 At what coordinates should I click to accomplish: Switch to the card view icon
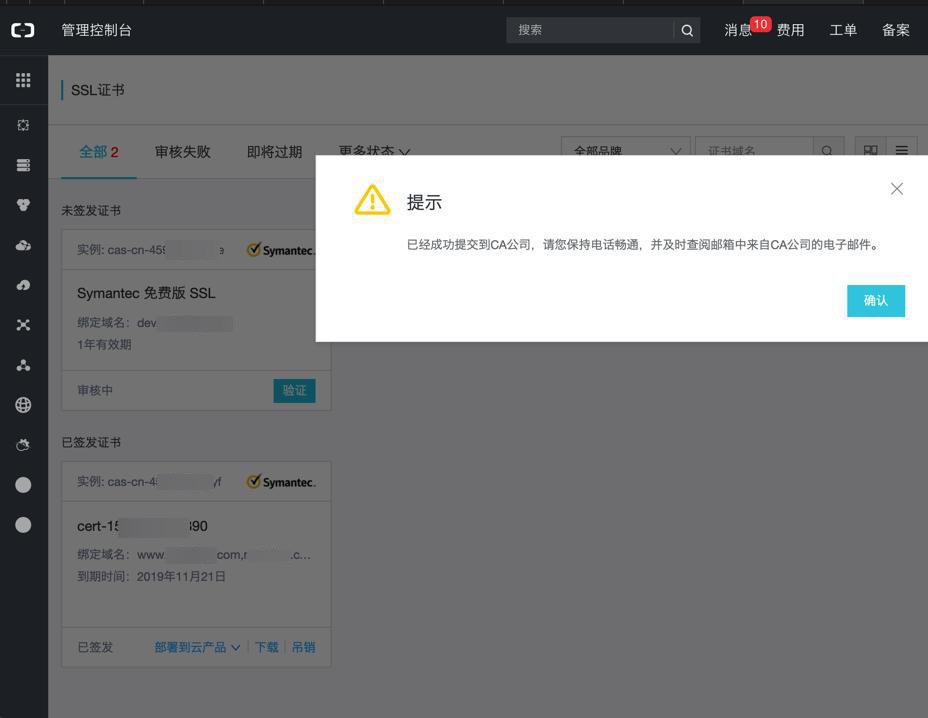pyautogui.click(x=871, y=150)
